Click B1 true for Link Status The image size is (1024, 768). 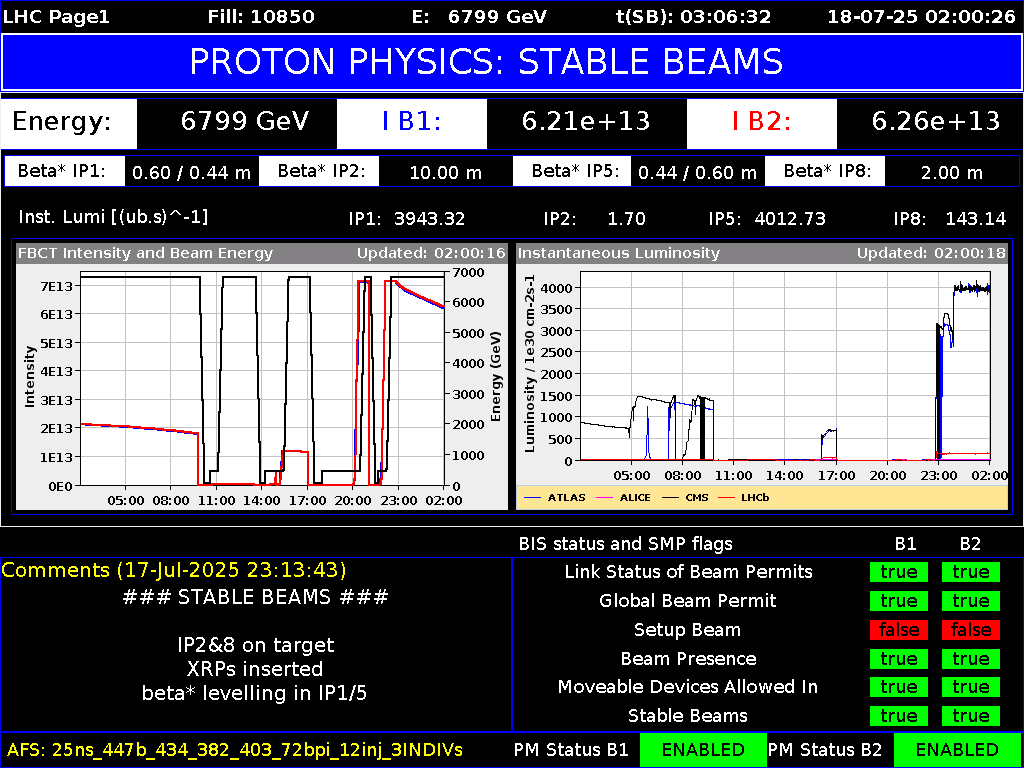click(899, 572)
